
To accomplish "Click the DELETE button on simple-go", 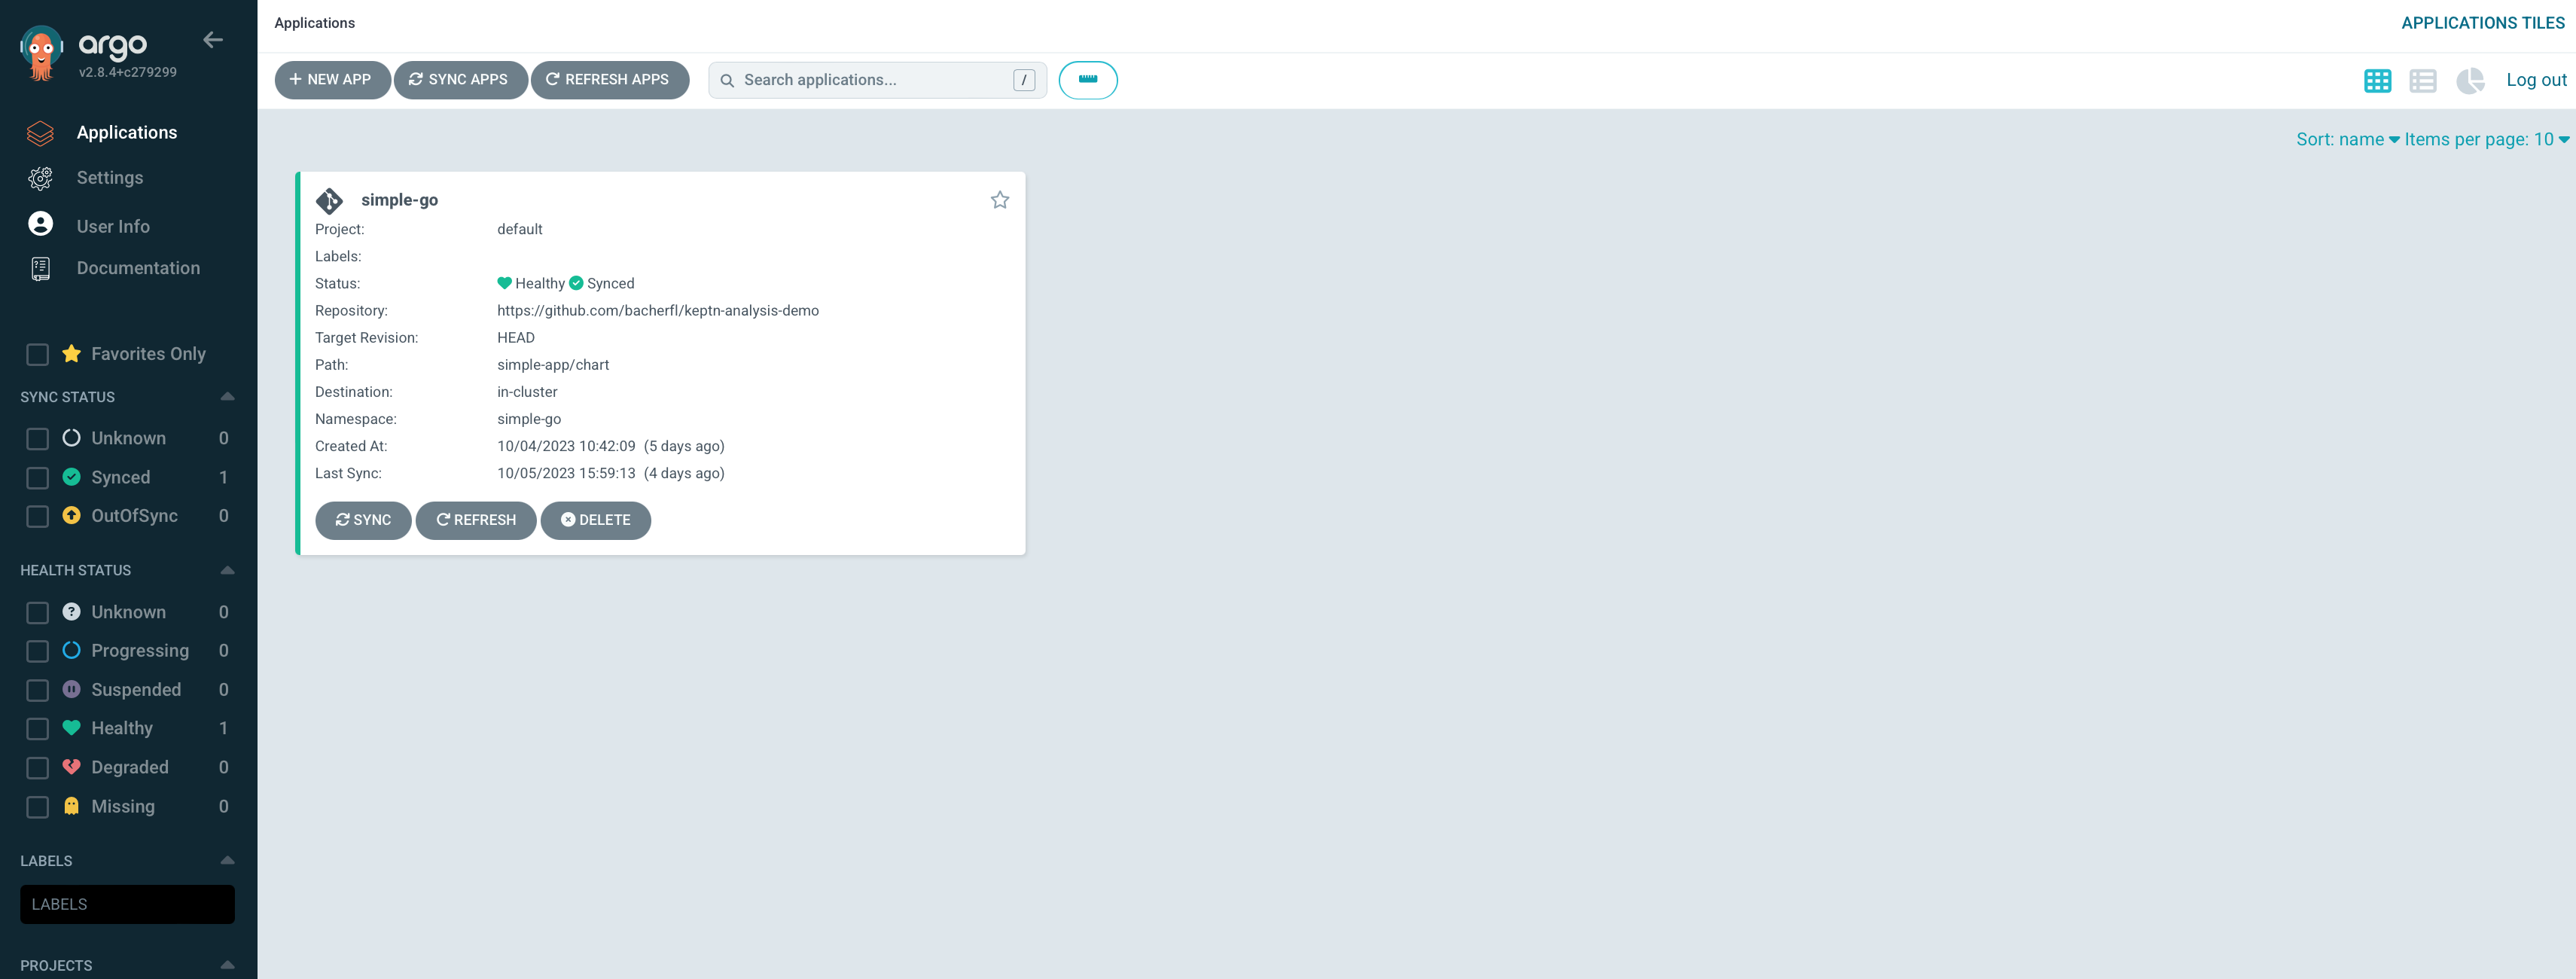I will click(595, 519).
